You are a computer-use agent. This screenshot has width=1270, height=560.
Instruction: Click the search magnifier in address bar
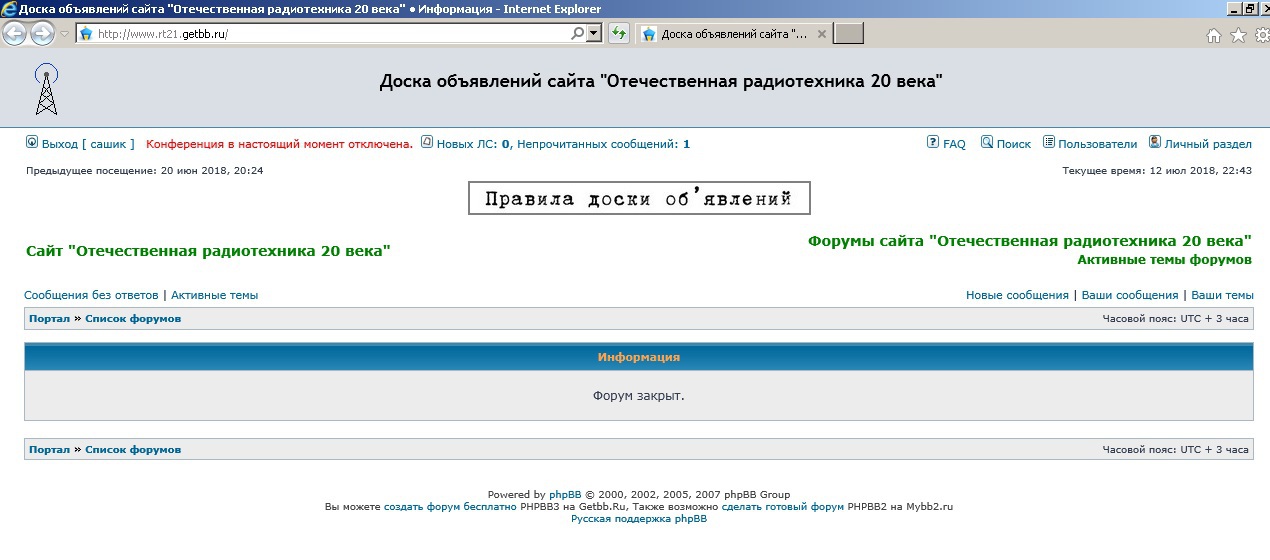tap(577, 33)
